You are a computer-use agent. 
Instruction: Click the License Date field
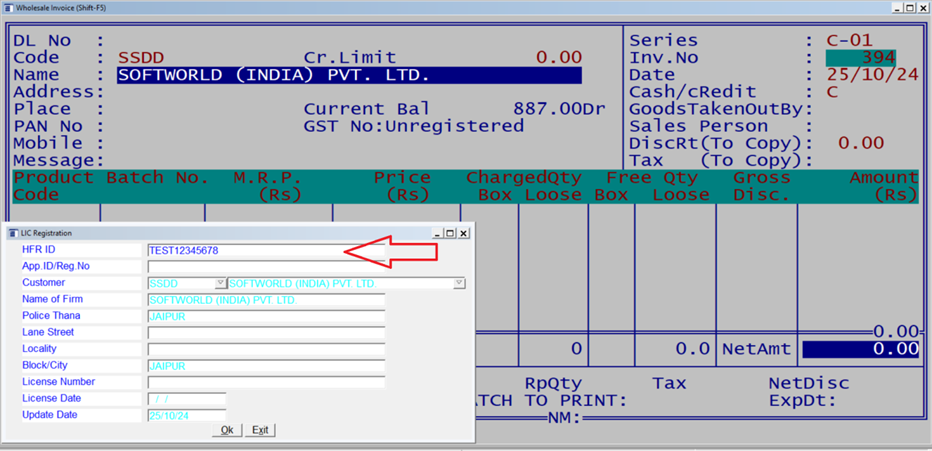coord(187,399)
